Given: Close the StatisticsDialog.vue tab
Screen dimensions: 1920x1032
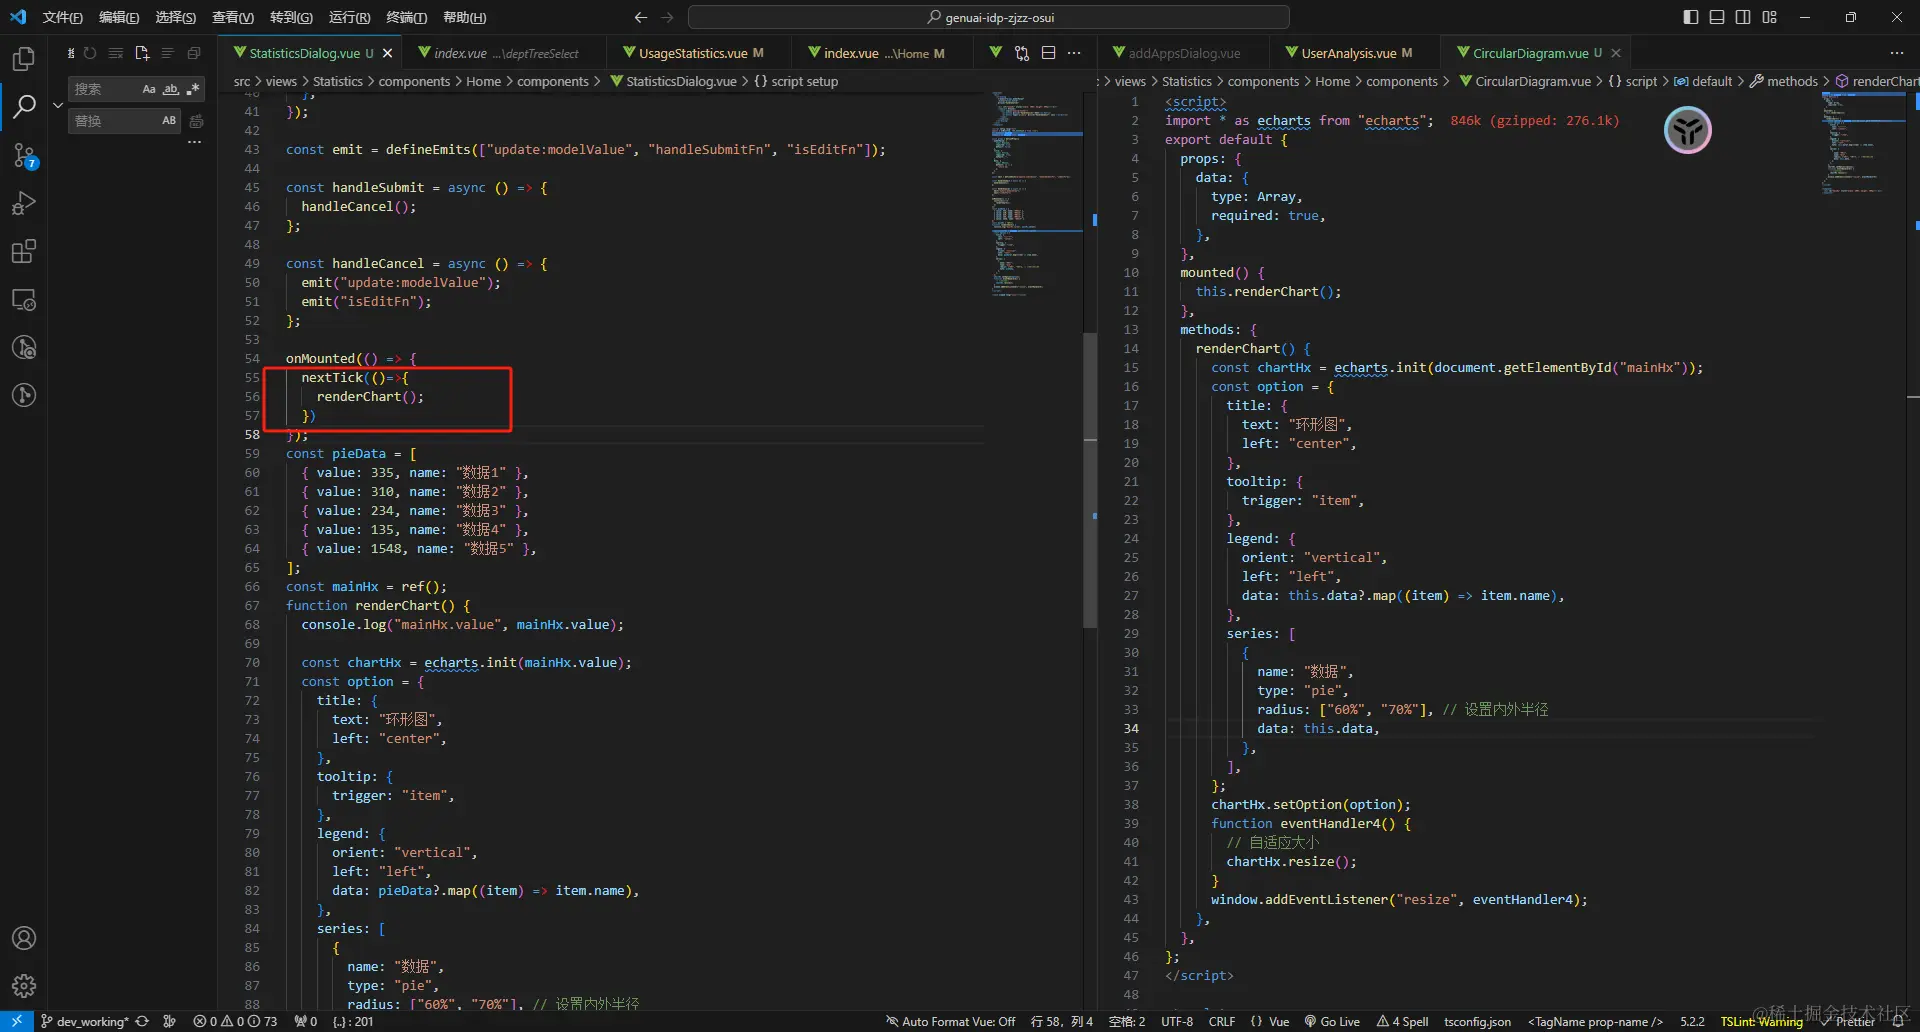Looking at the screenshot, I should pos(387,53).
